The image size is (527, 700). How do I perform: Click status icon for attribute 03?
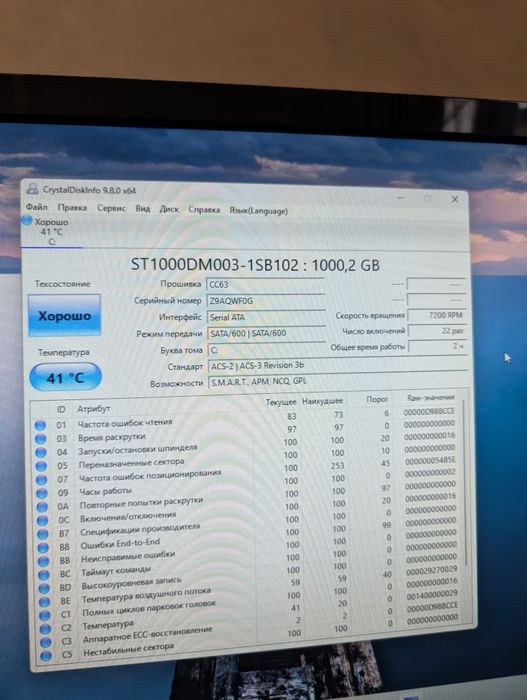tap(41, 439)
